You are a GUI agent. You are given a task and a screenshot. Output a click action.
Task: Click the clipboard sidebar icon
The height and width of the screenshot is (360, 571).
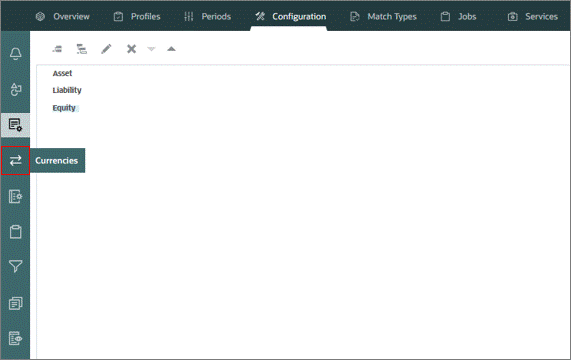[15, 232]
